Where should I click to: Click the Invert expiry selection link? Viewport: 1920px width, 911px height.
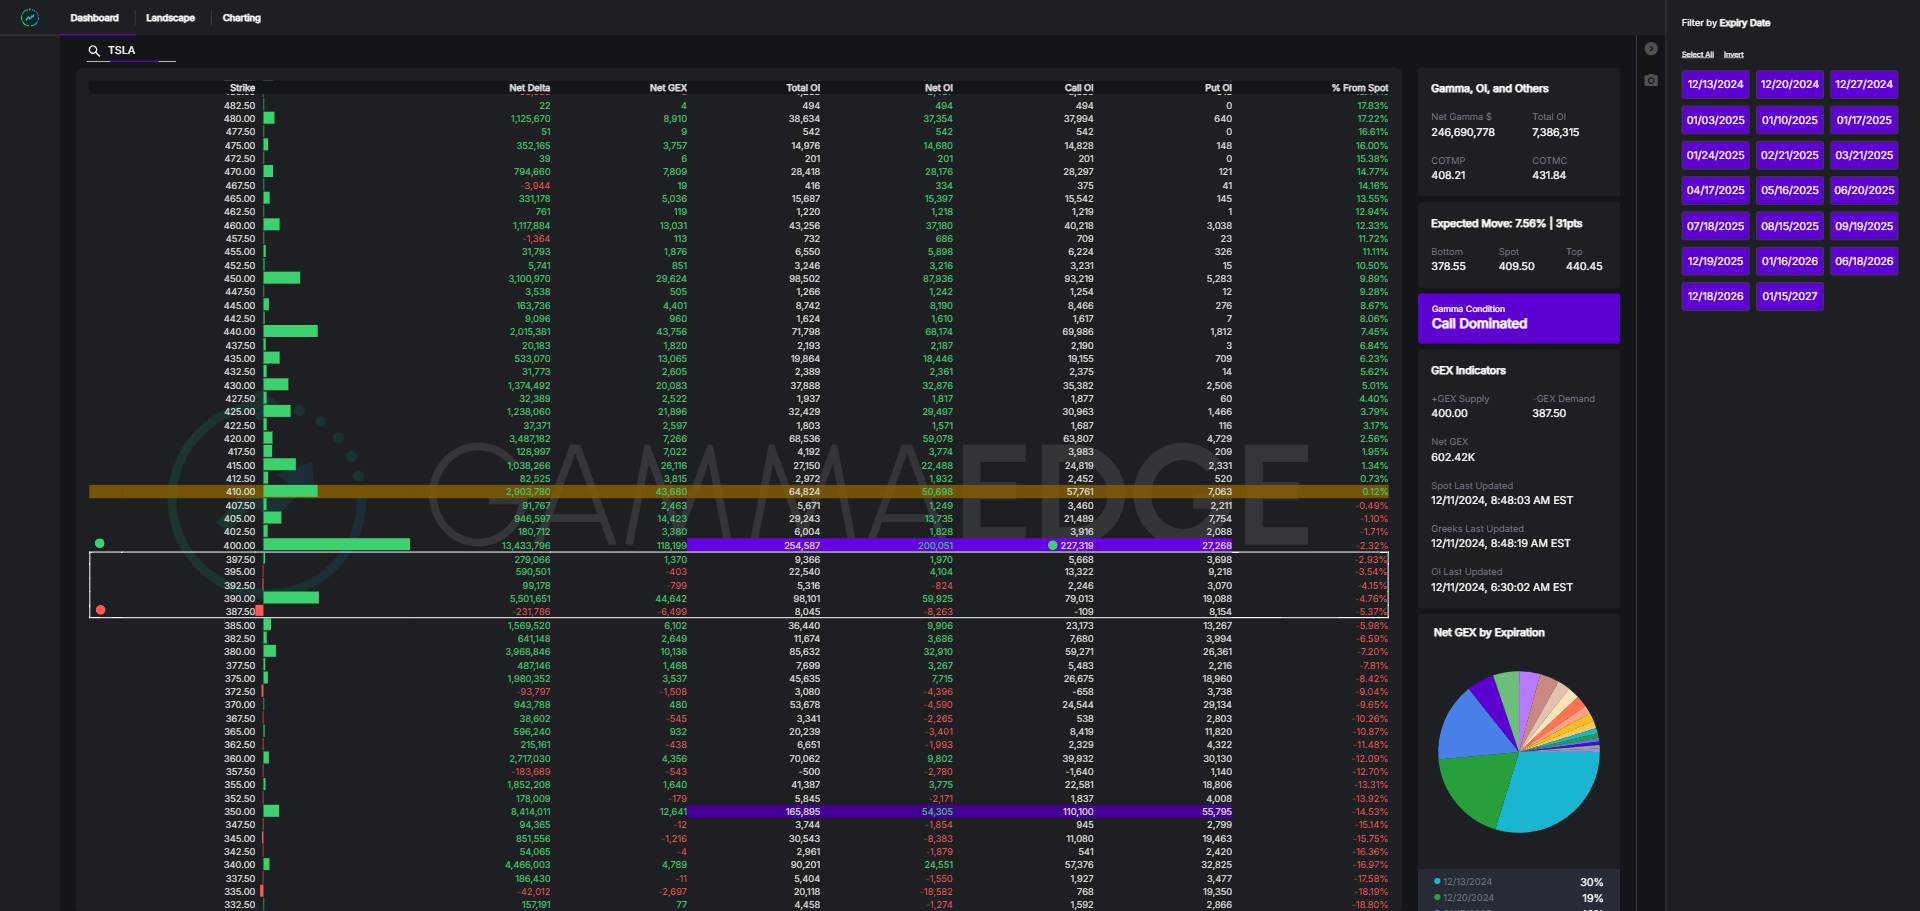tap(1733, 55)
